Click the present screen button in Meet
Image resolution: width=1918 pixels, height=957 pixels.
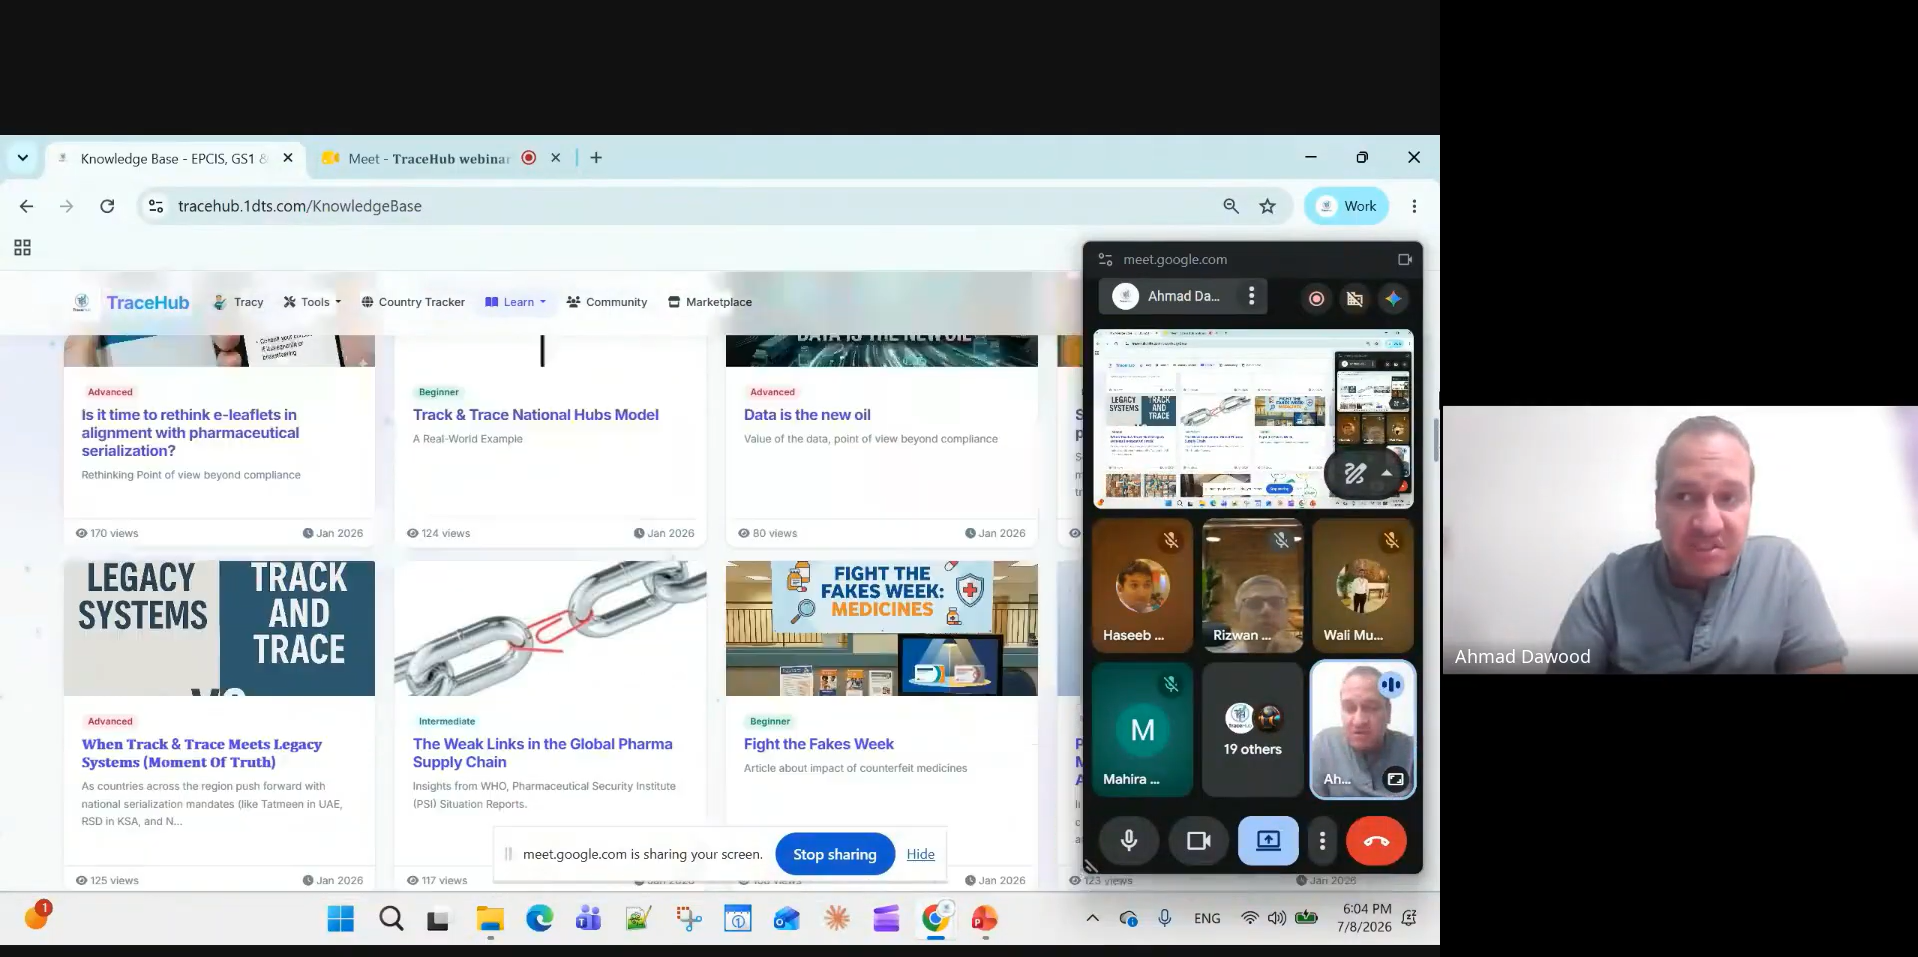pos(1268,841)
